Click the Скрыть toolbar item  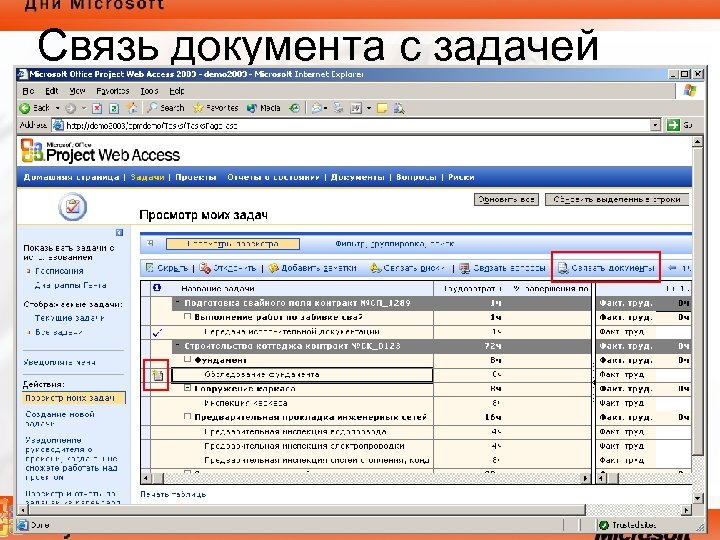pyautogui.click(x=167, y=268)
